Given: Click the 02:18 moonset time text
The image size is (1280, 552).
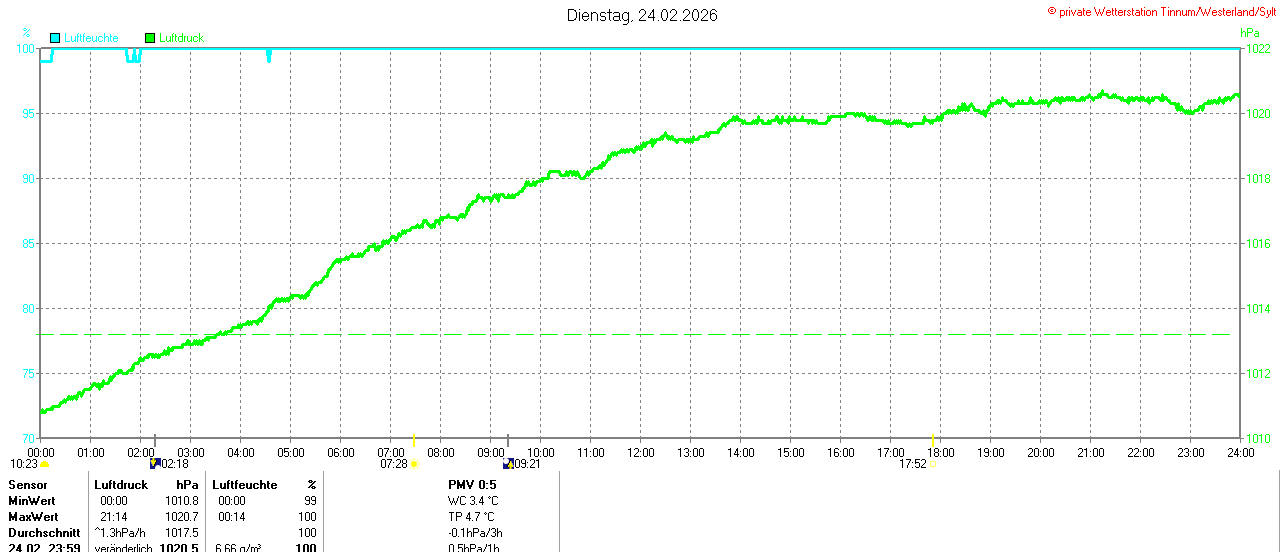Looking at the screenshot, I should point(175,464).
